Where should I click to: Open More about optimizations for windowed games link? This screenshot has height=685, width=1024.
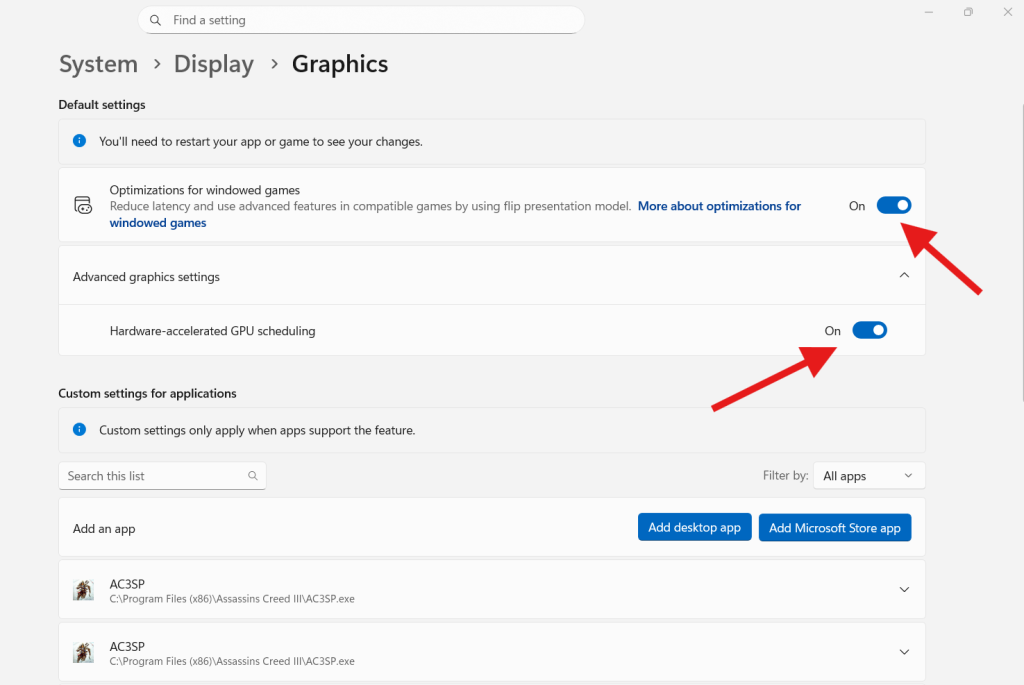point(719,206)
